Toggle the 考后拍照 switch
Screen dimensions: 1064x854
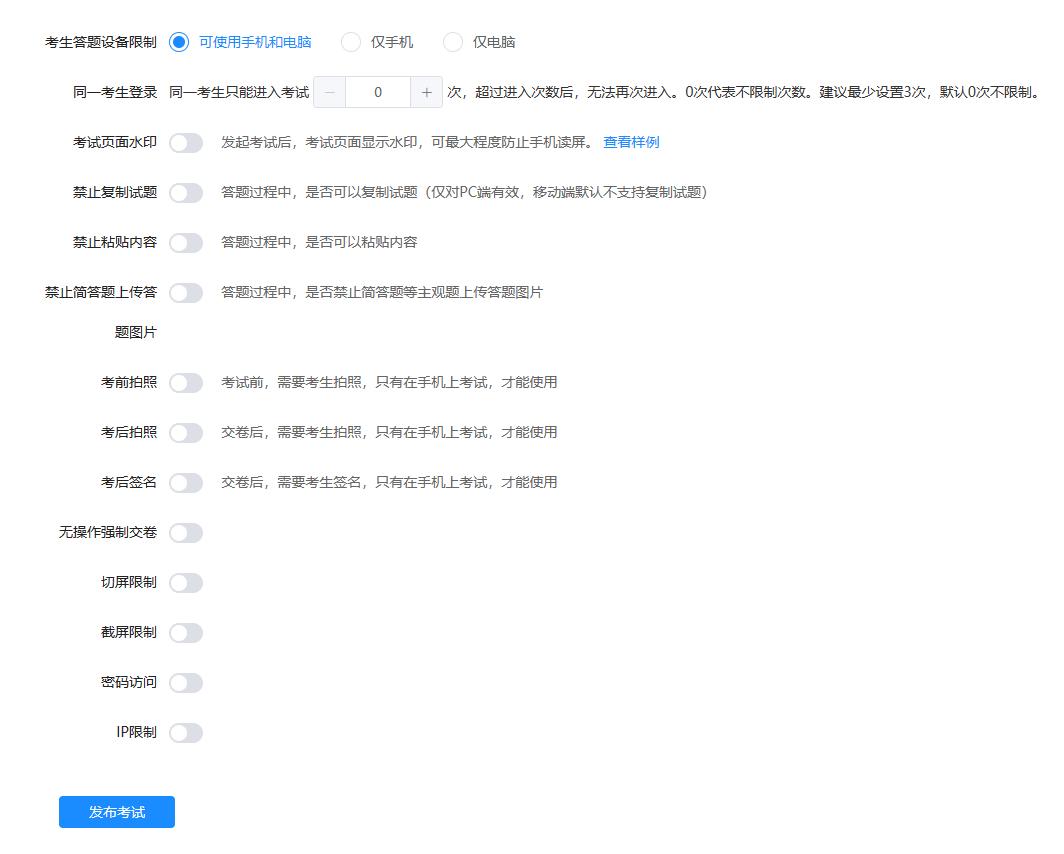point(186,433)
